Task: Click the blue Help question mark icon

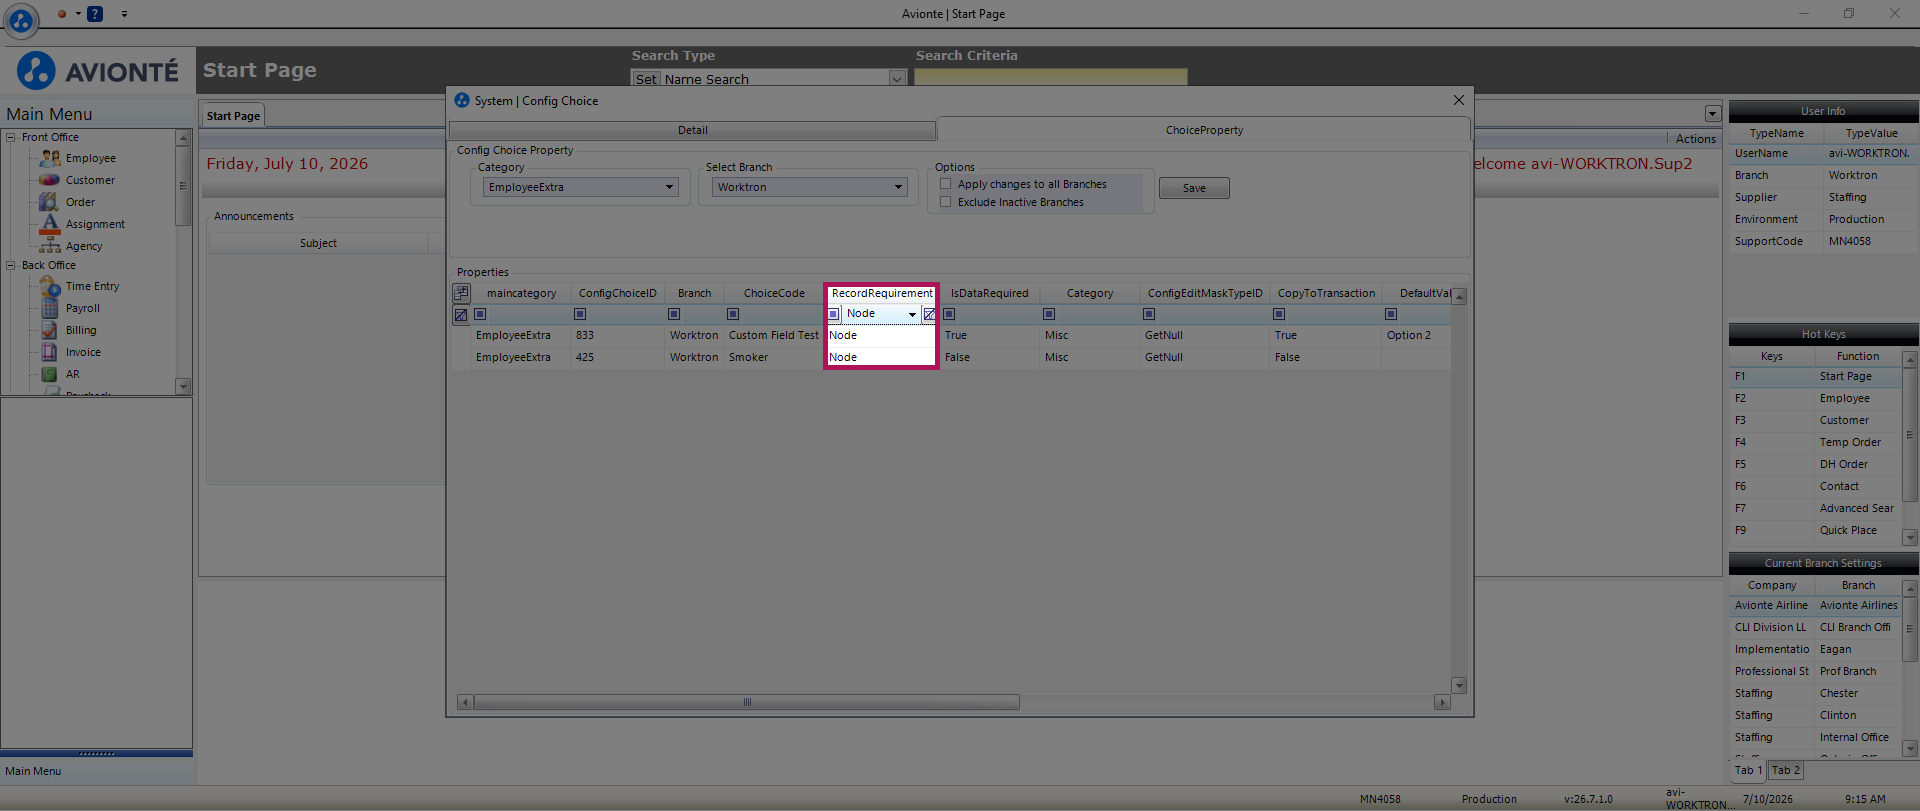Action: click(x=95, y=14)
